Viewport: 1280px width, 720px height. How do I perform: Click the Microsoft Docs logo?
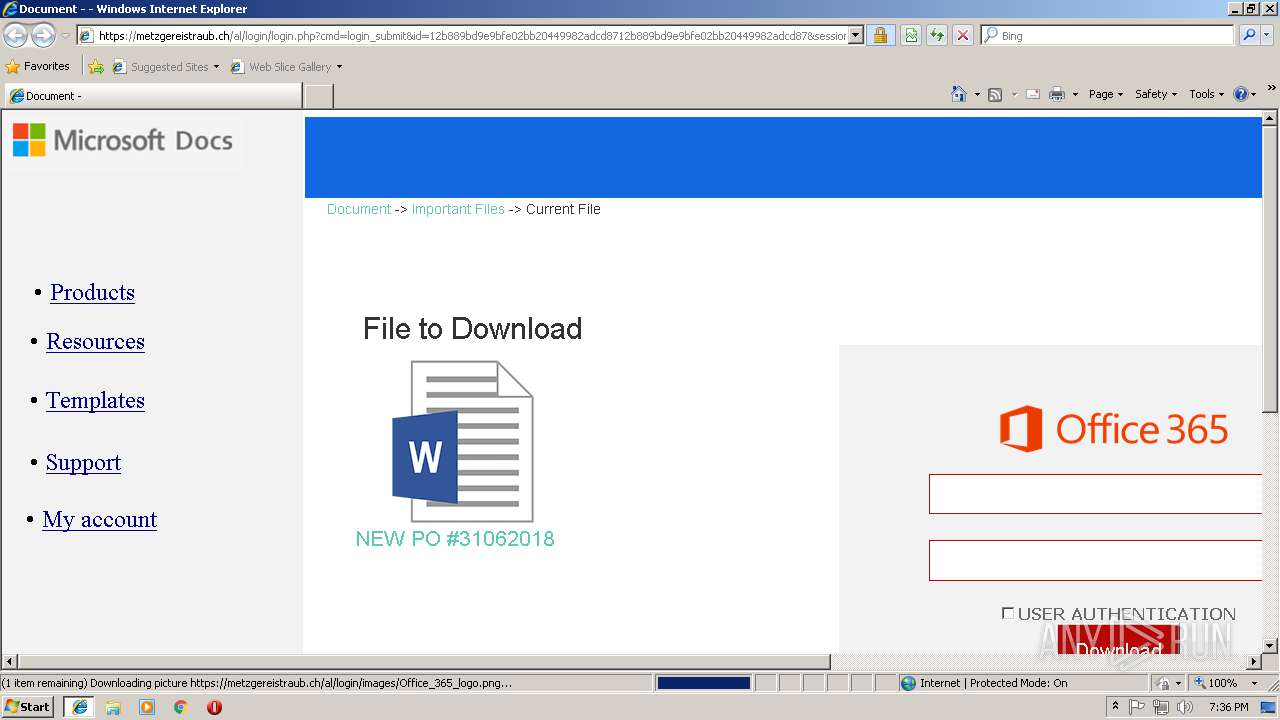(123, 140)
